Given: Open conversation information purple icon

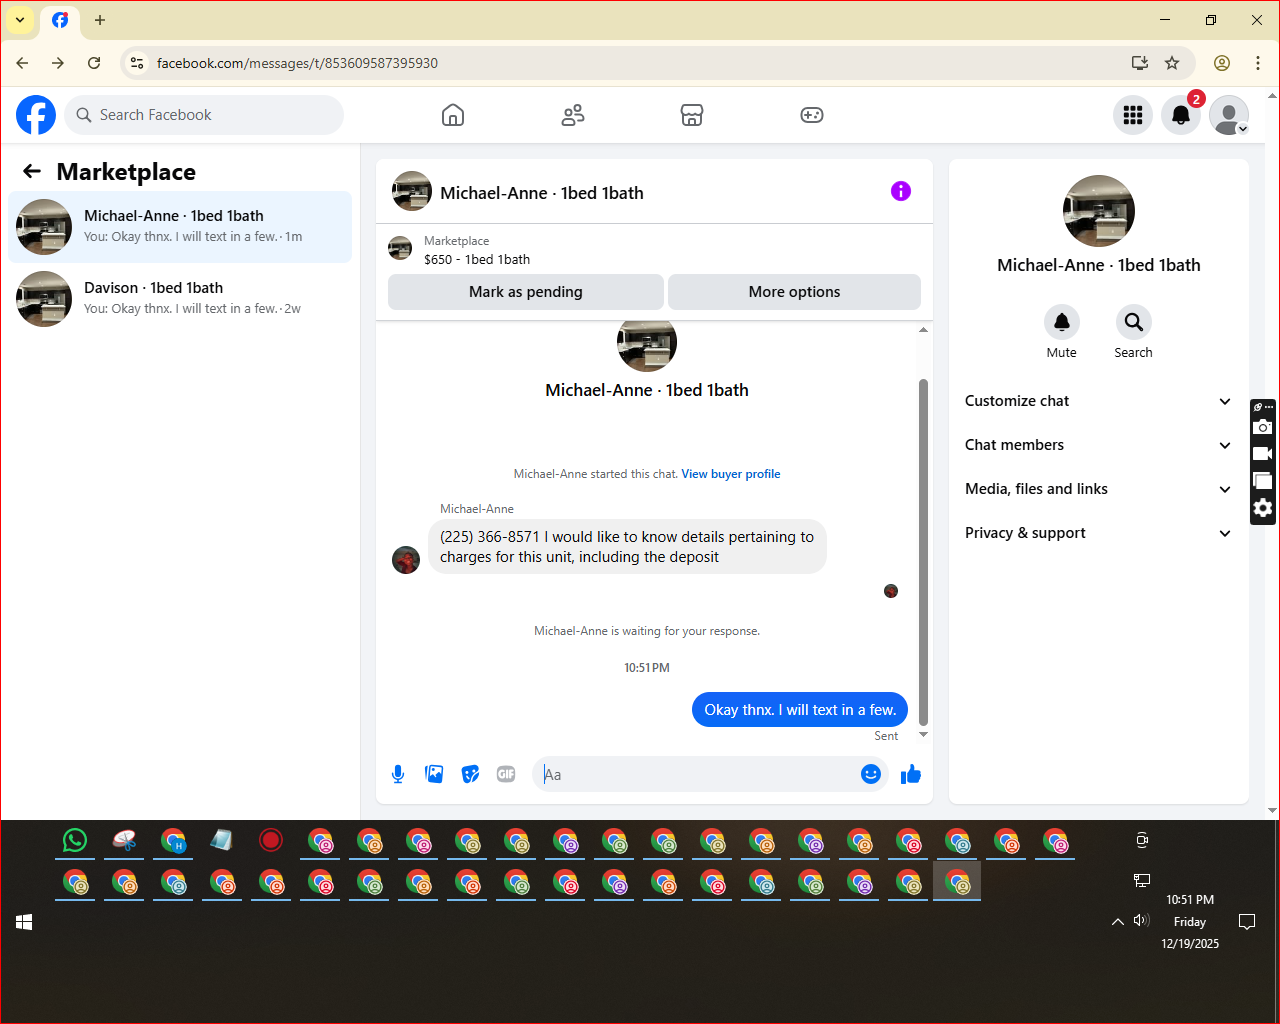Looking at the screenshot, I should pyautogui.click(x=901, y=191).
